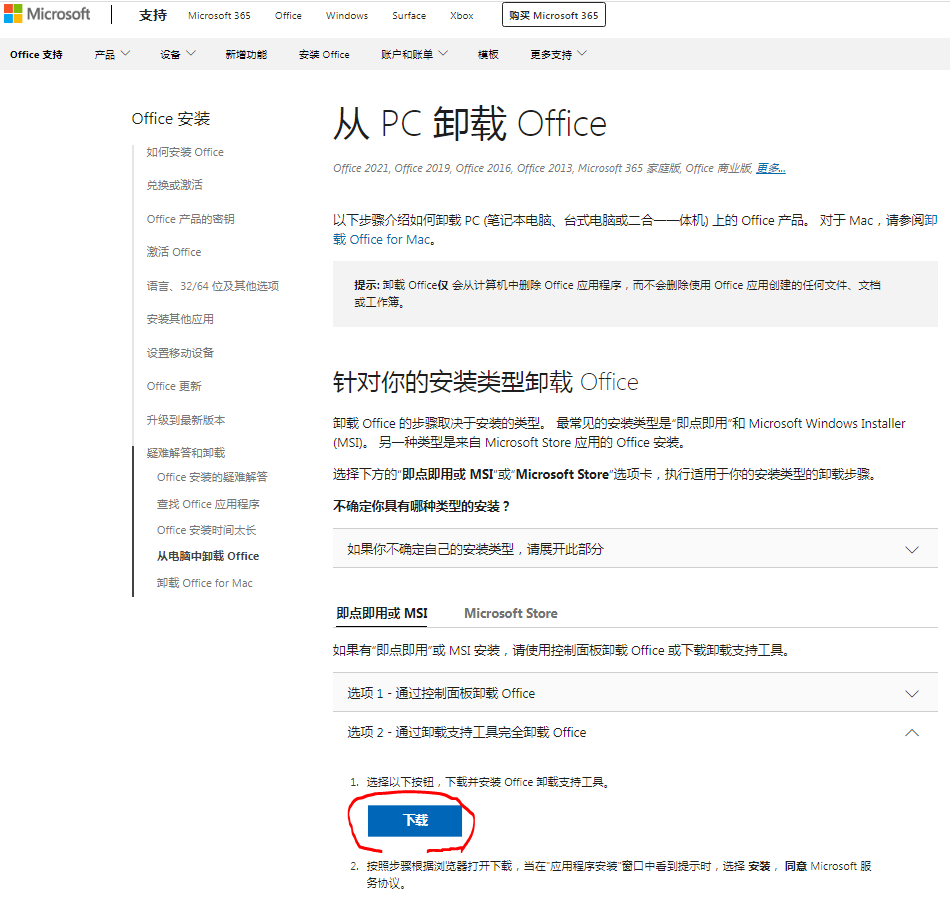Screen dimensions: 950x901
Task: Open sidebar link Office 安装时间太长
Action: pyautogui.click(x=206, y=530)
